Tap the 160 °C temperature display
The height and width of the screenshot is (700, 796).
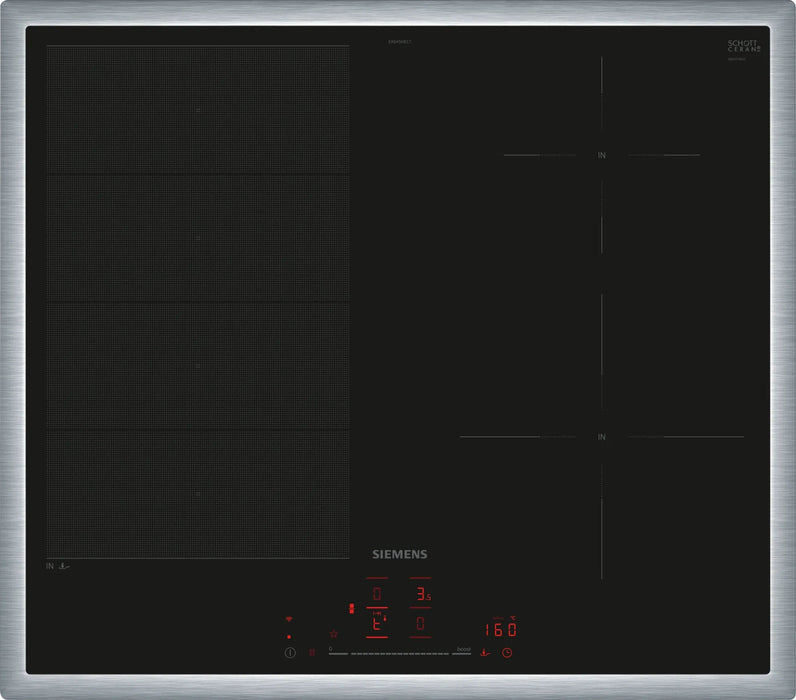pyautogui.click(x=501, y=629)
